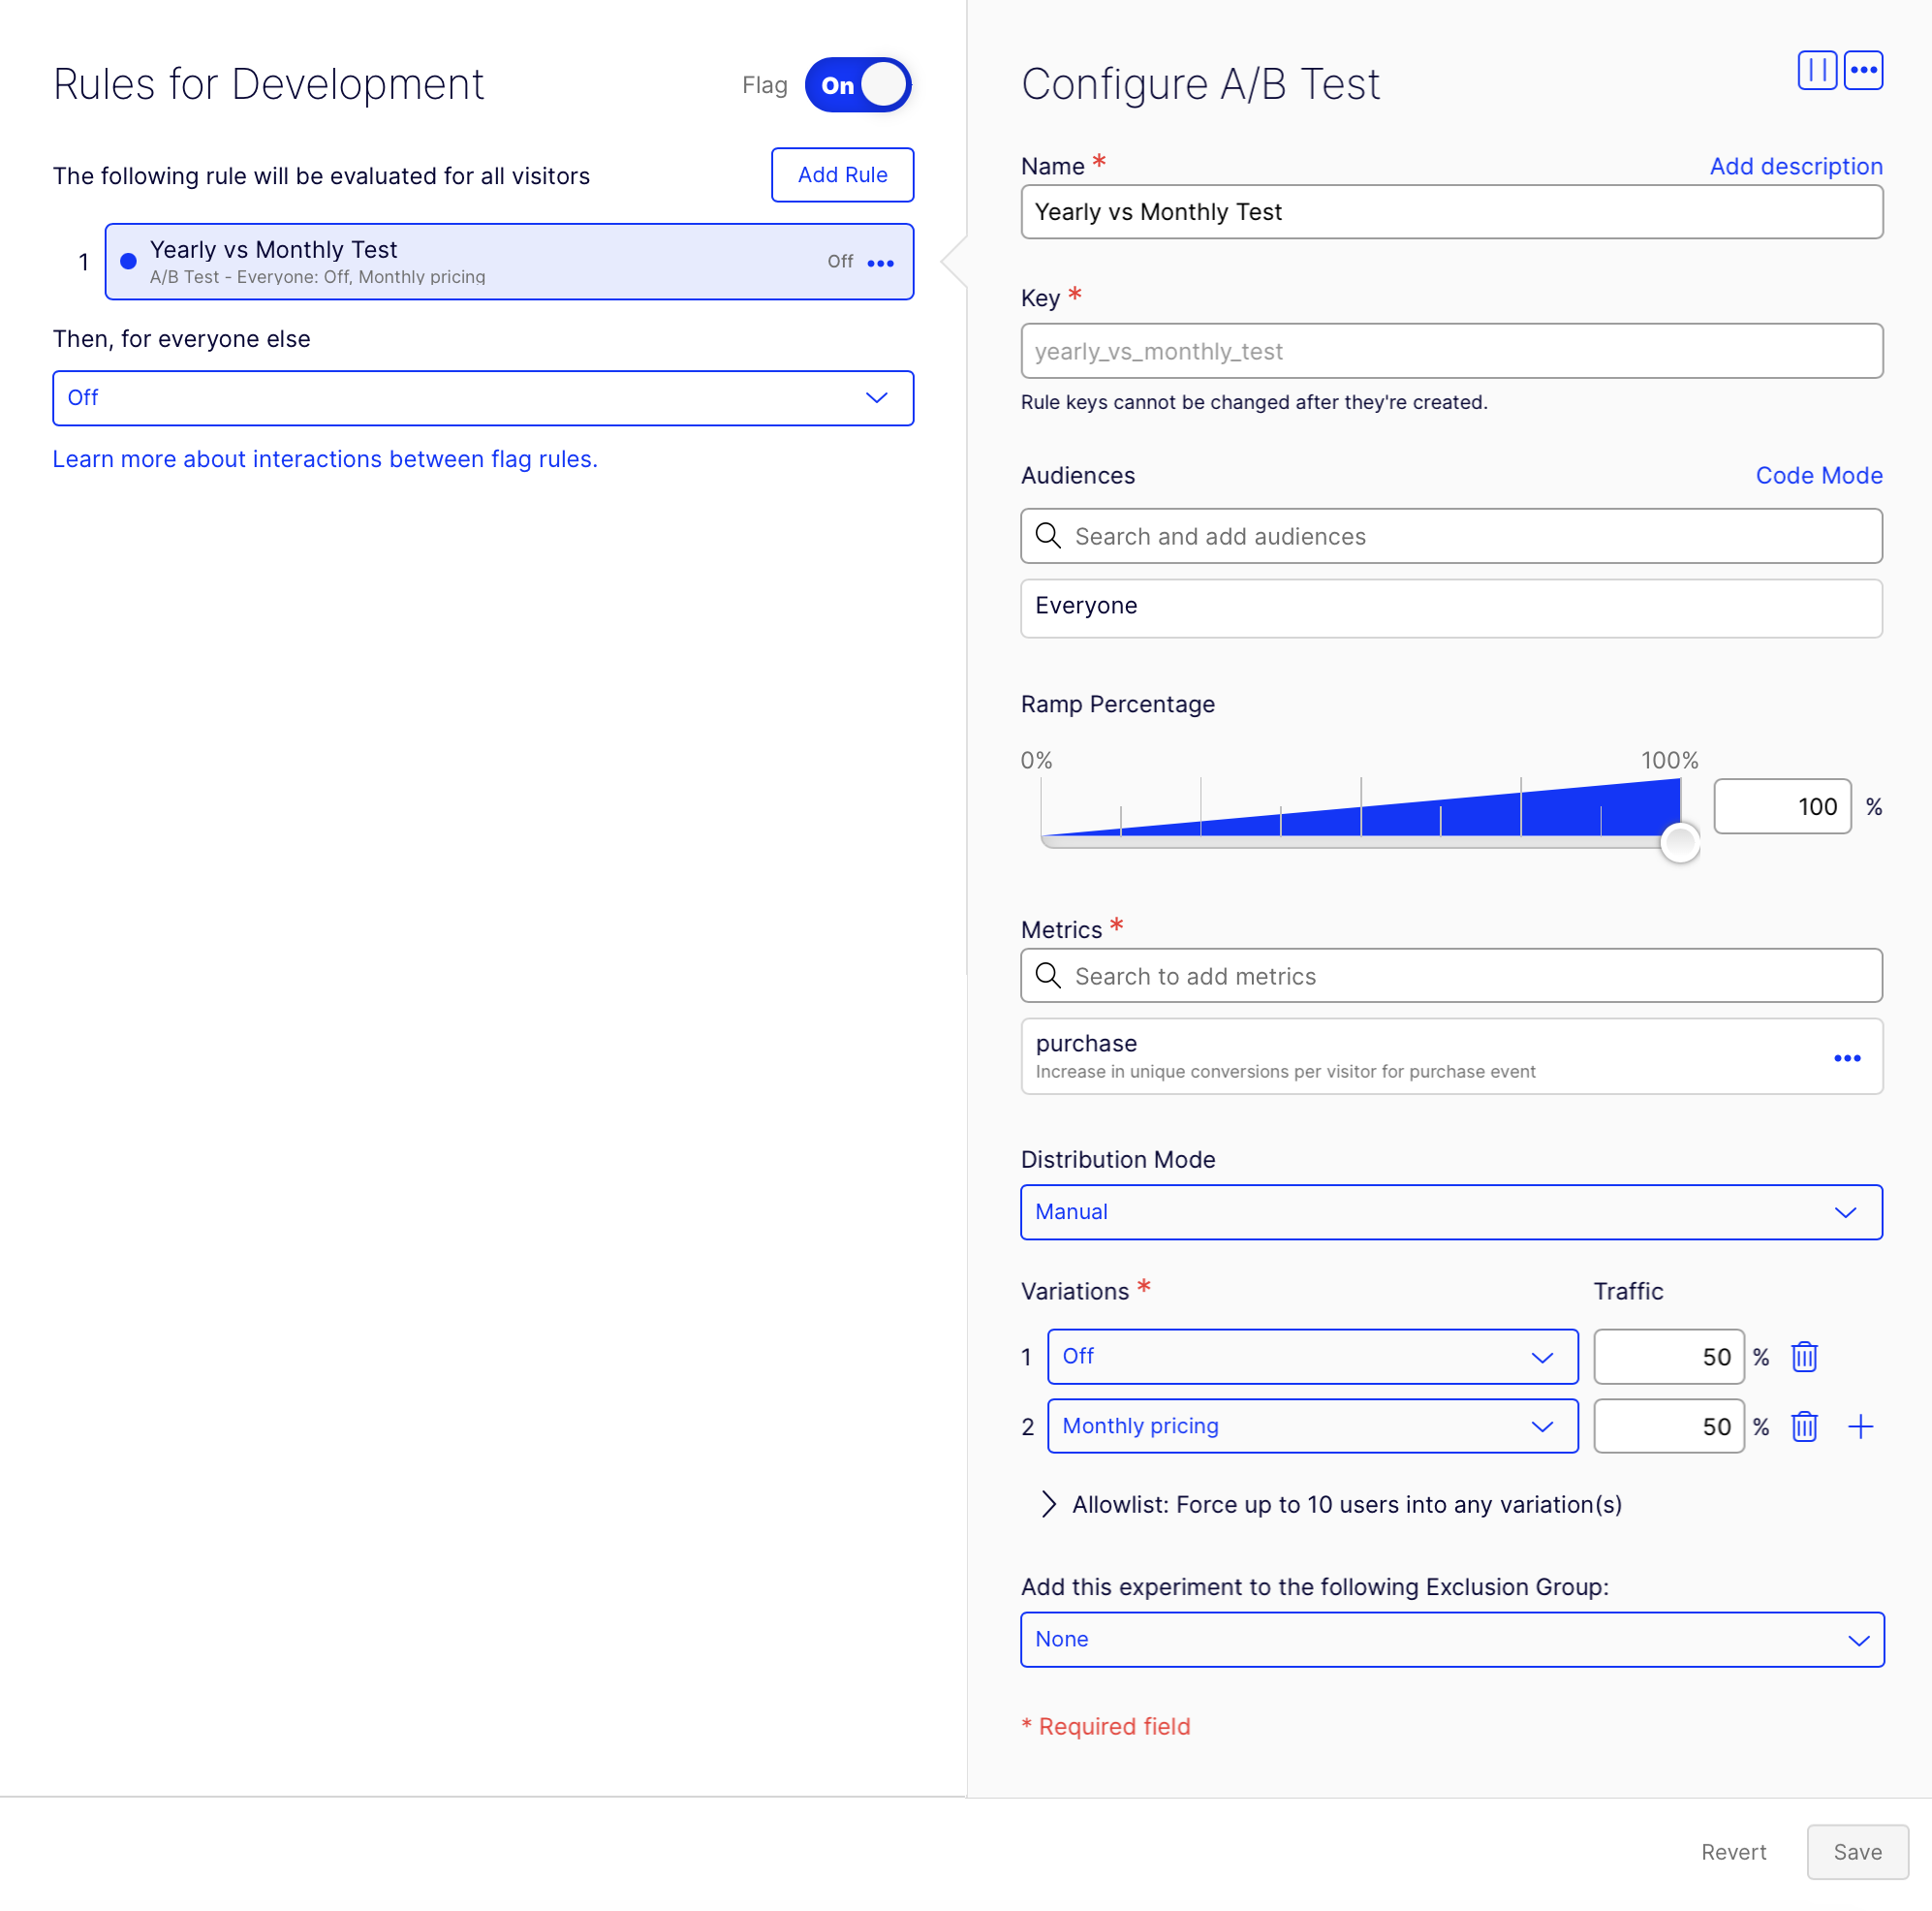Open the Exclusion Group dropdown set to None
The image size is (1932, 1911).
[x=1451, y=1640]
